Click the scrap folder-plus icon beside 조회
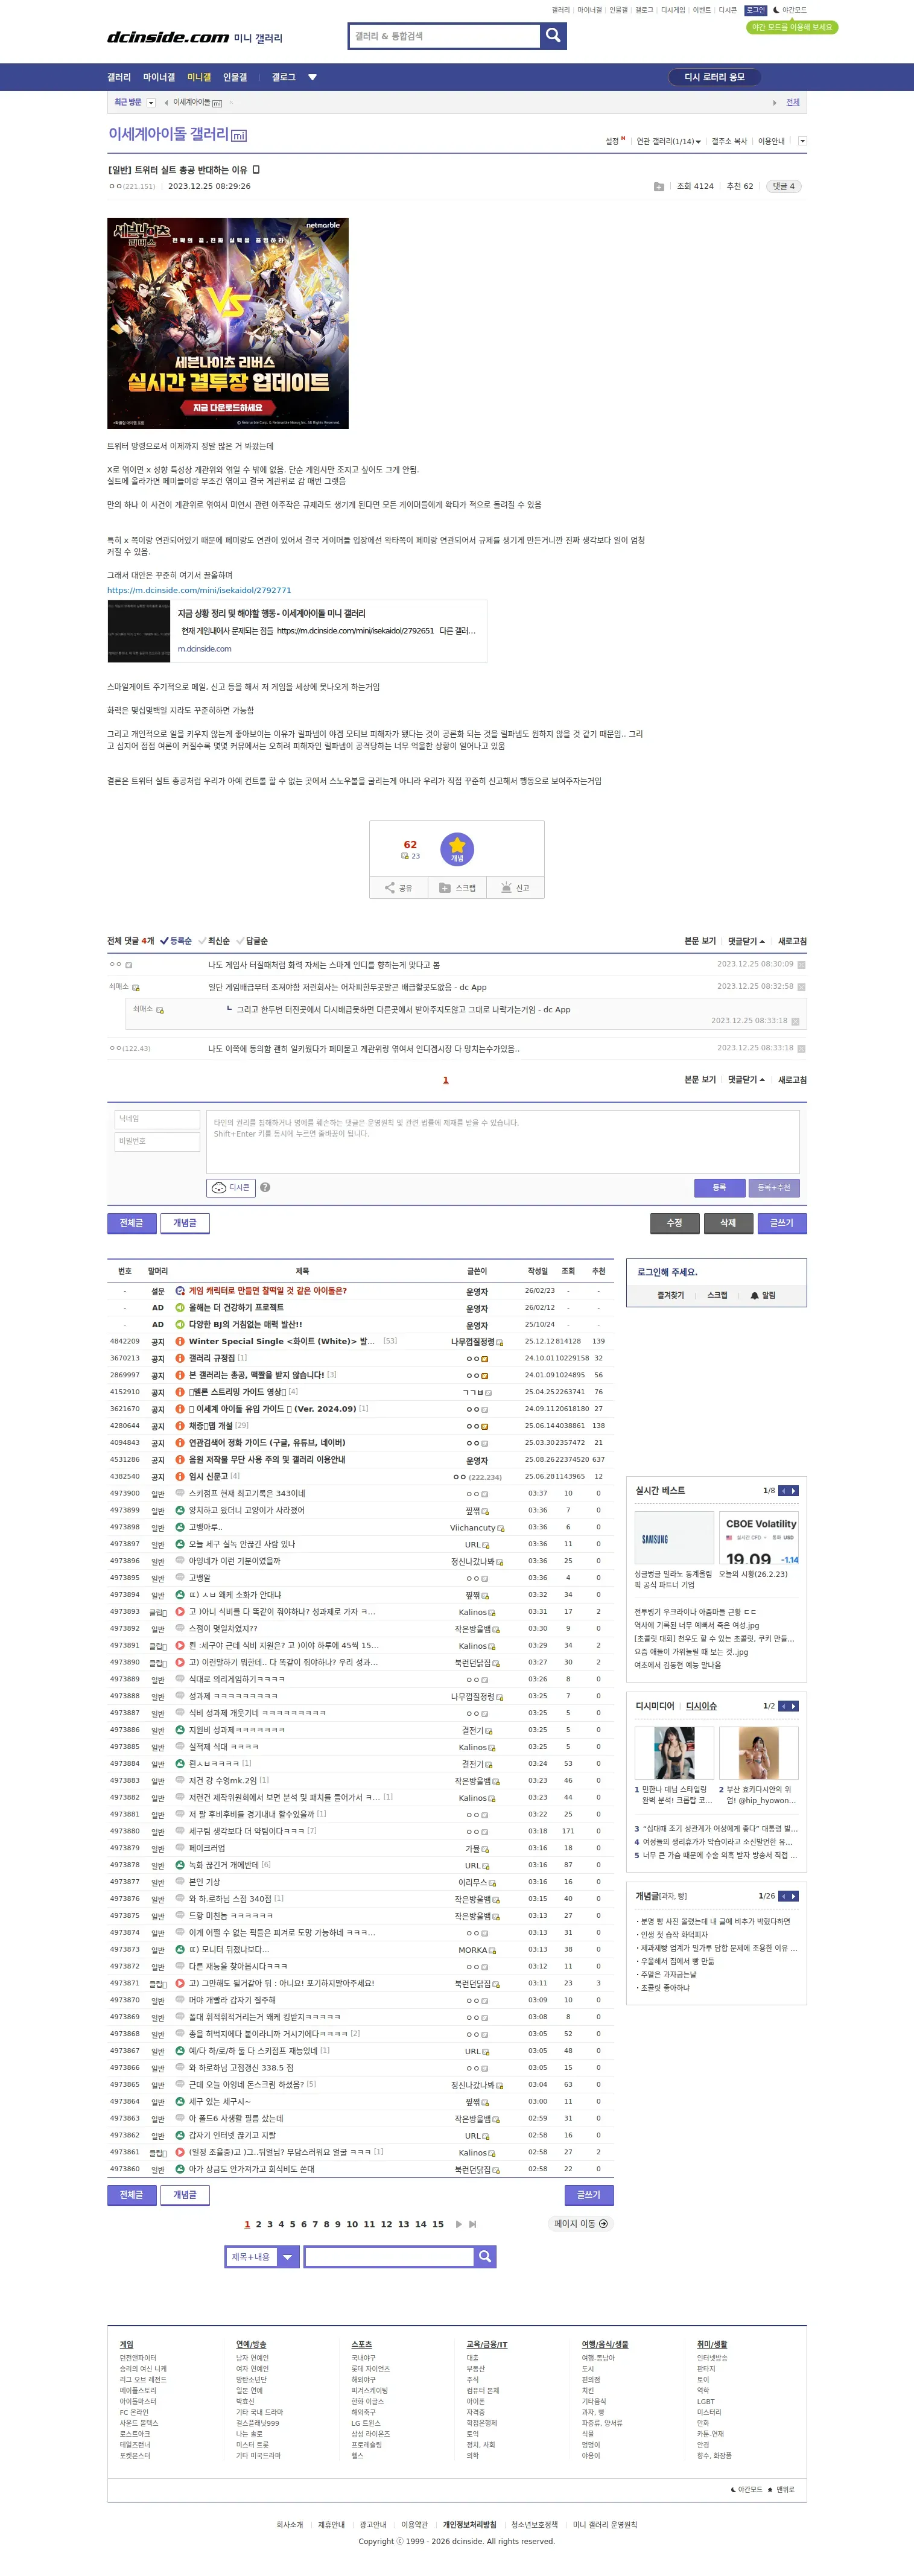Viewport: 914px width, 2576px height. tap(658, 187)
